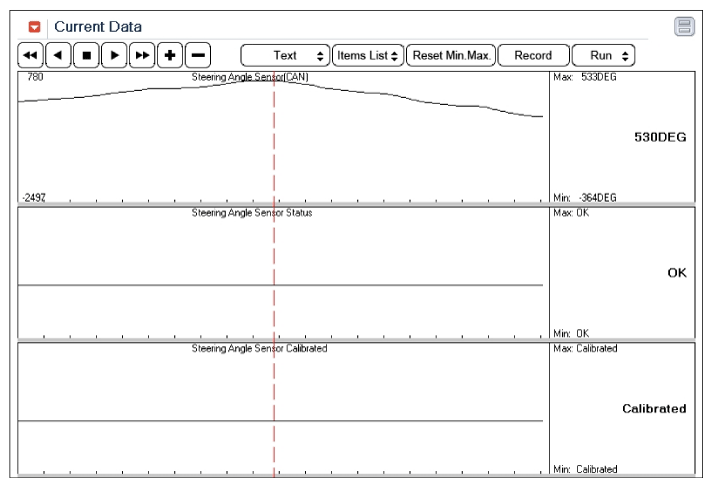This screenshot has width=713, height=487.
Task: Open the Text display mode dropdown
Action: pyautogui.click(x=285, y=55)
